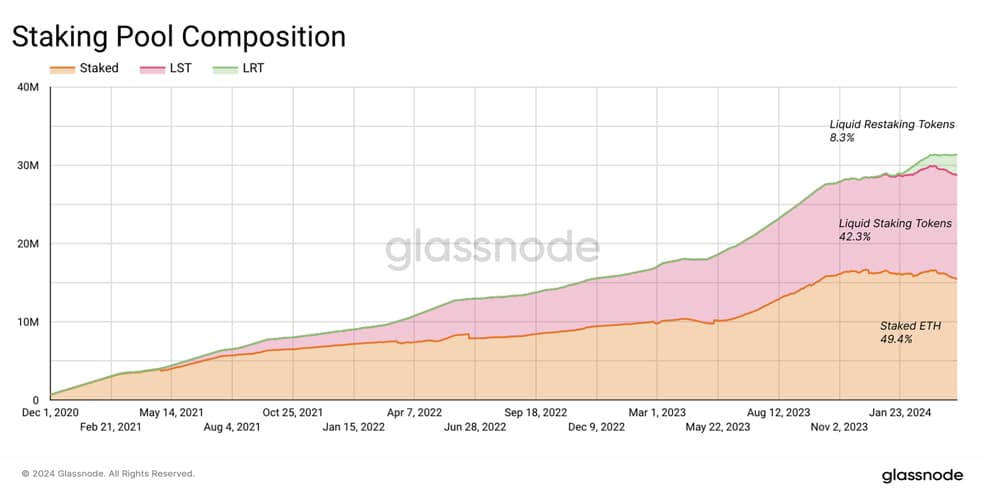Click the Sep 18, 2022 date label
This screenshot has height=500, width=984.
(535, 412)
